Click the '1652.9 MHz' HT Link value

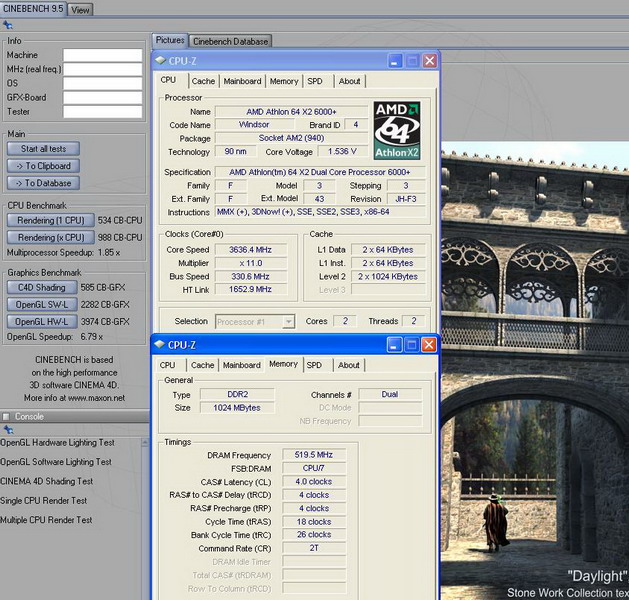(x=251, y=289)
